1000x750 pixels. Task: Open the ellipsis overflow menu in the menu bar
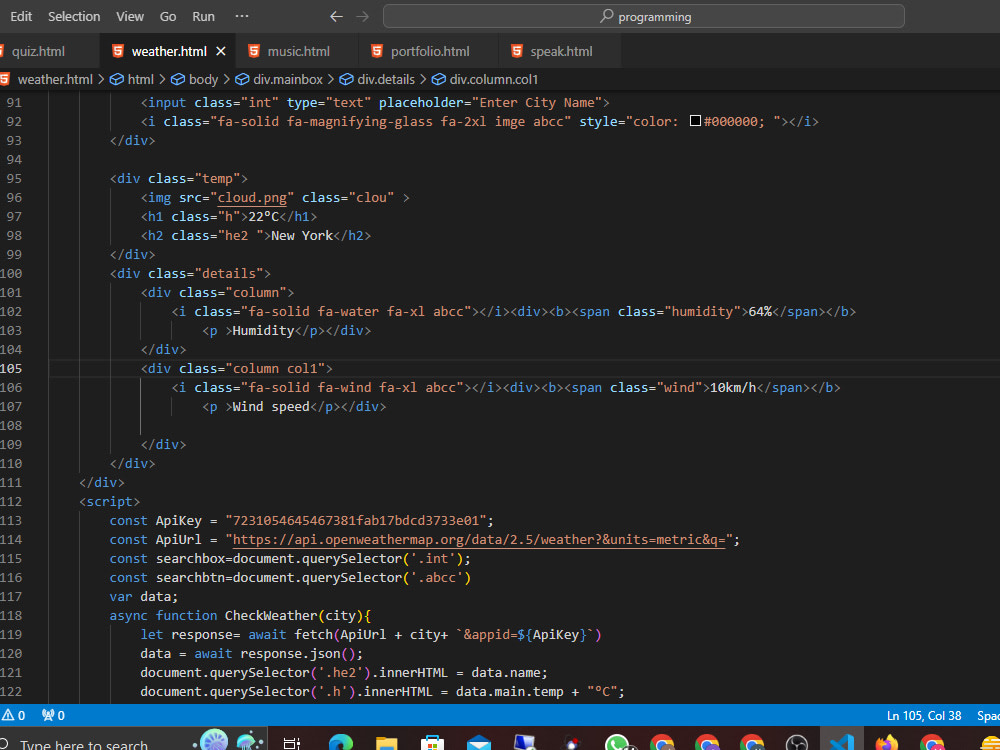point(241,16)
